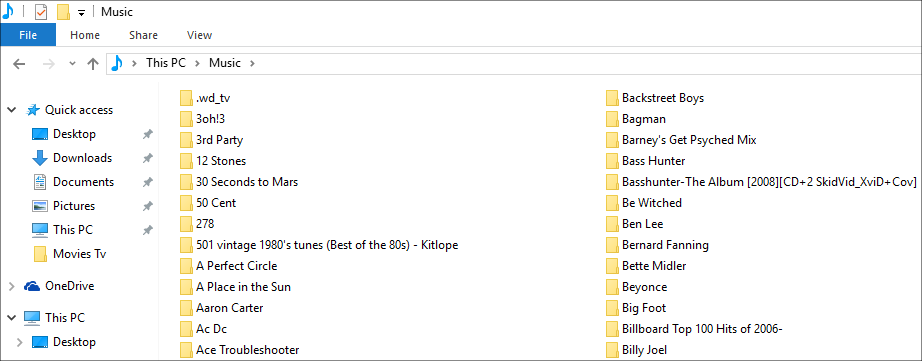Select 'Ac Dc' folder name
Screen dimensions: 922x361
point(212,329)
